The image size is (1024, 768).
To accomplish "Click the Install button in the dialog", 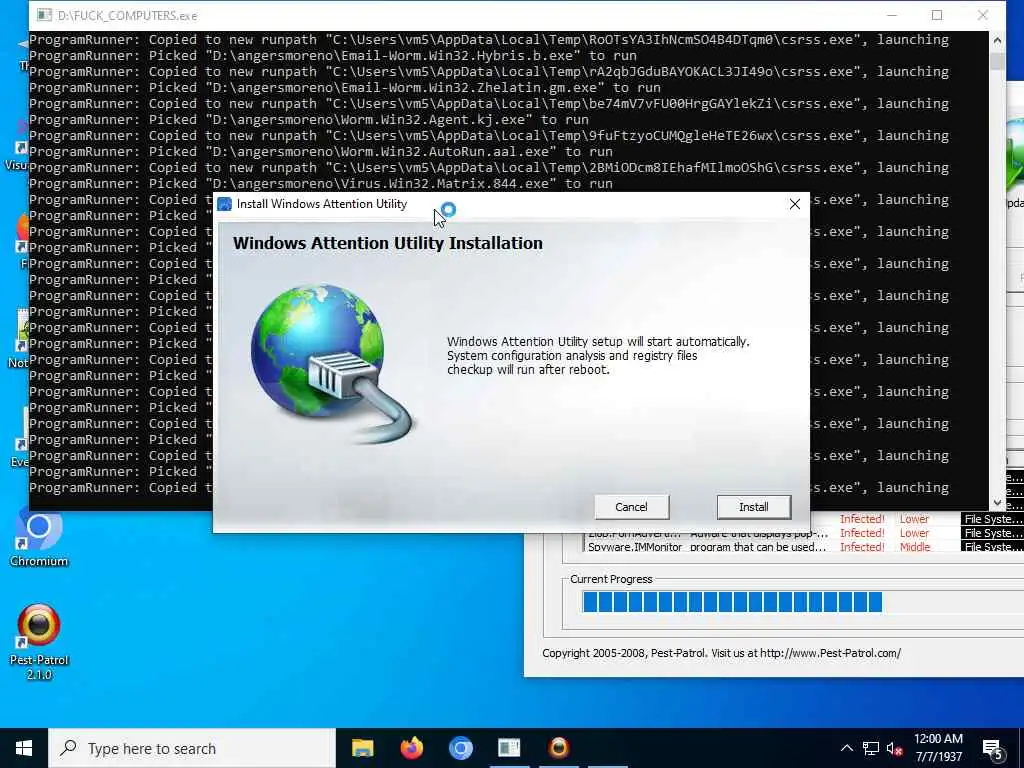I will (754, 507).
